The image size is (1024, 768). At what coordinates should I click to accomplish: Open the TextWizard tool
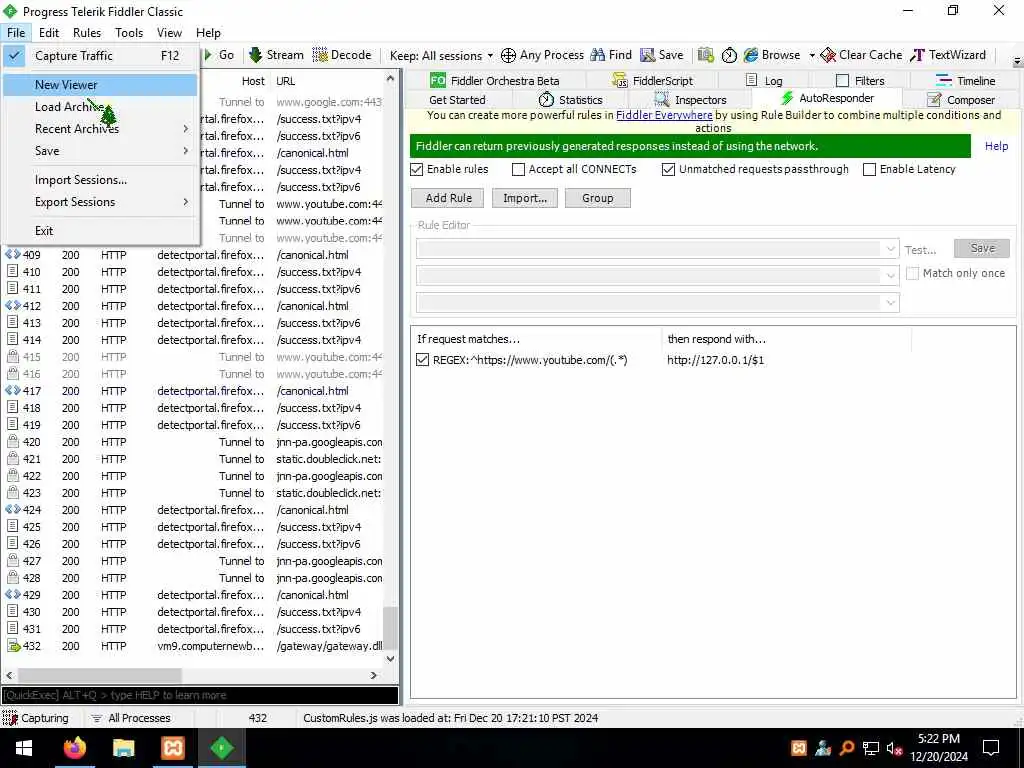948,55
